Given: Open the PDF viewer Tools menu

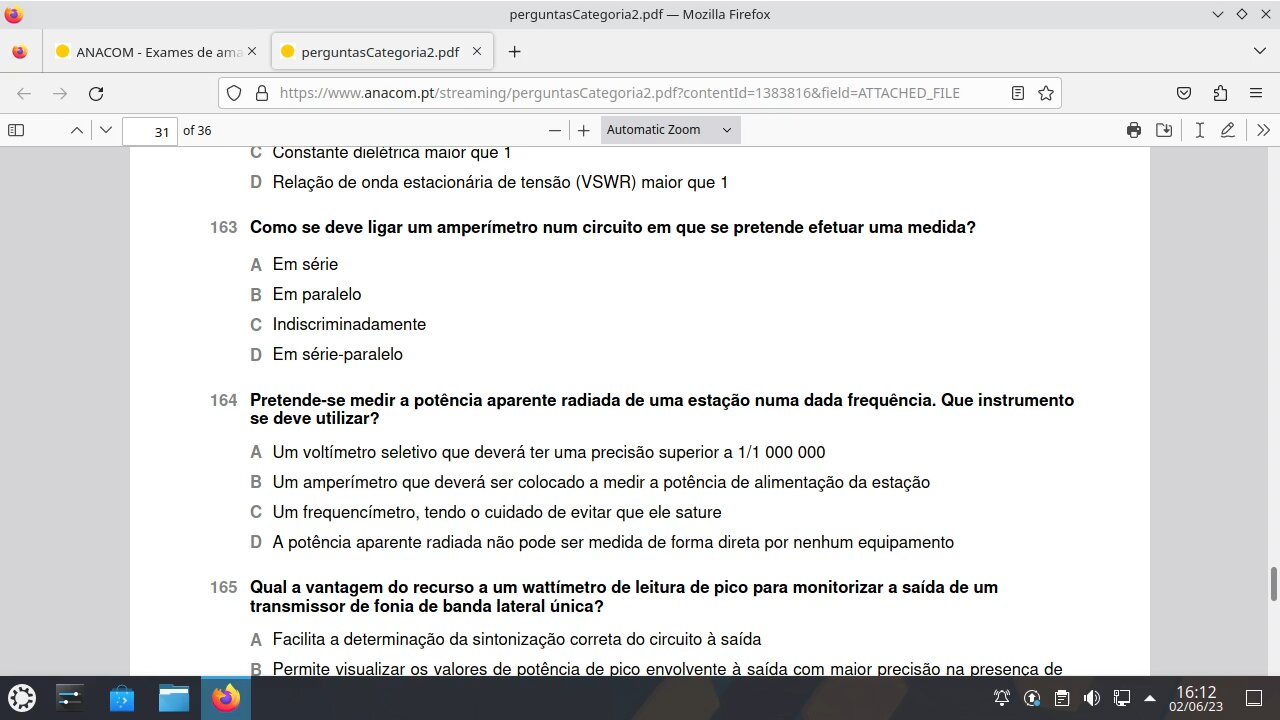Looking at the screenshot, I should click(x=1263, y=130).
